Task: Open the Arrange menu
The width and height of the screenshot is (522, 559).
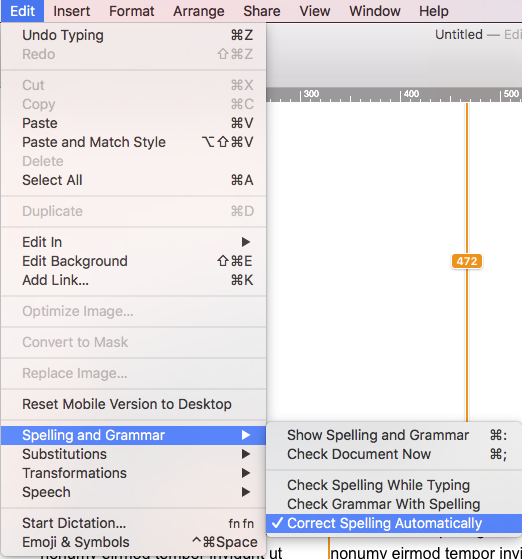Action: pos(199,11)
